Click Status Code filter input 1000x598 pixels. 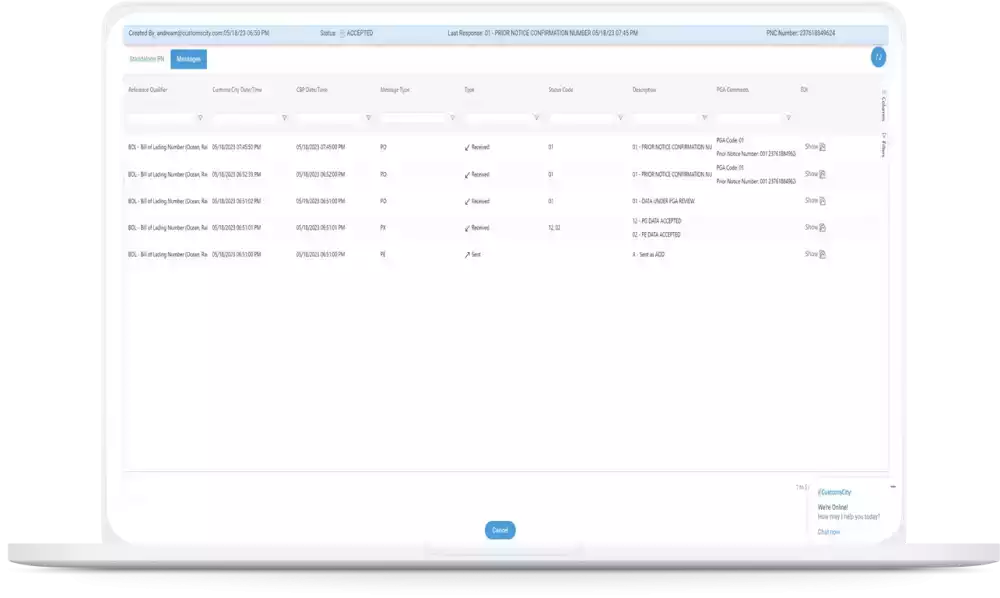pos(581,118)
